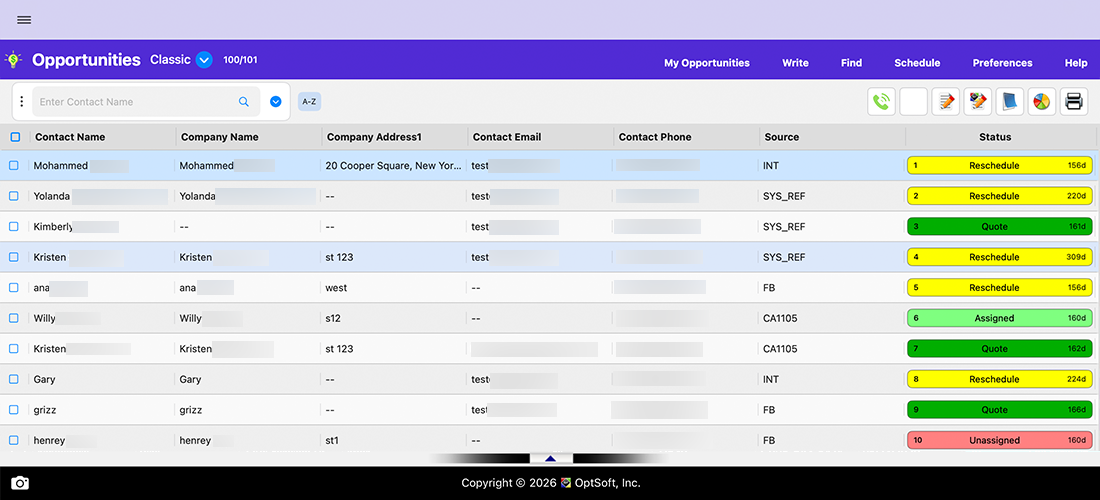The width and height of the screenshot is (1100, 500).
Task: Open the pie chart report icon
Action: [x=1042, y=102]
